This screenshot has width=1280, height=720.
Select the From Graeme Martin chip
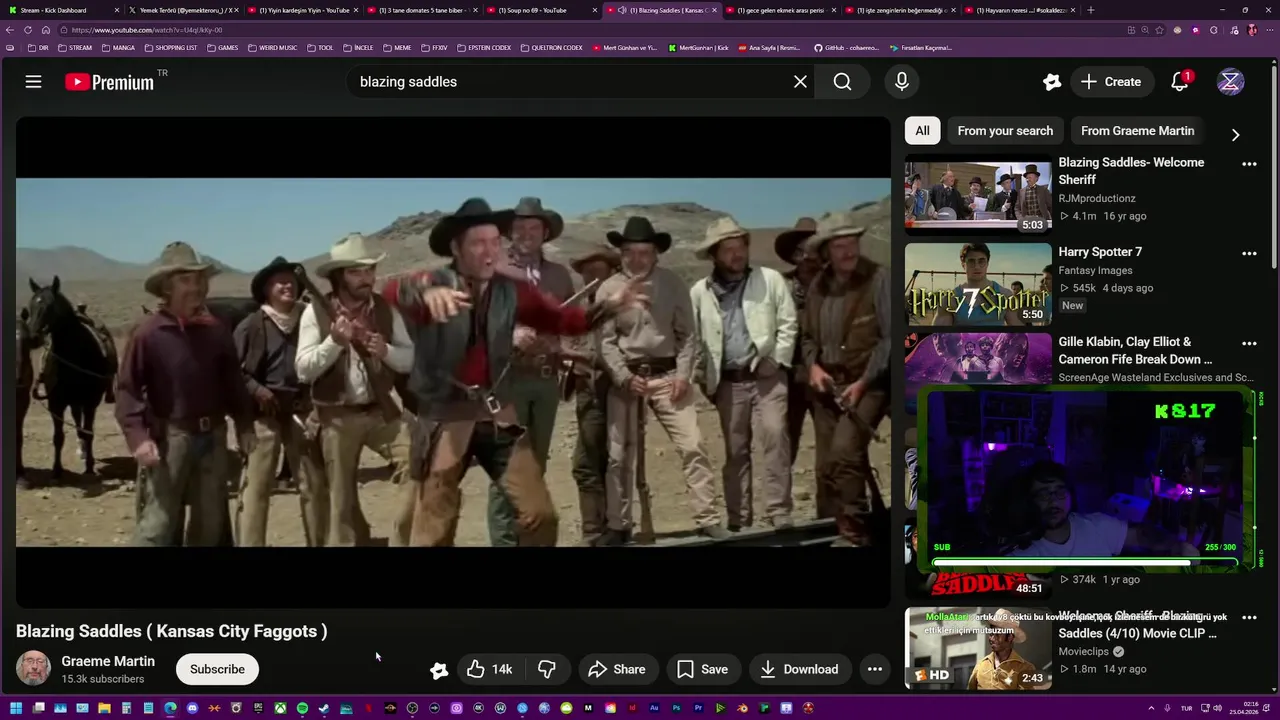click(x=1137, y=131)
